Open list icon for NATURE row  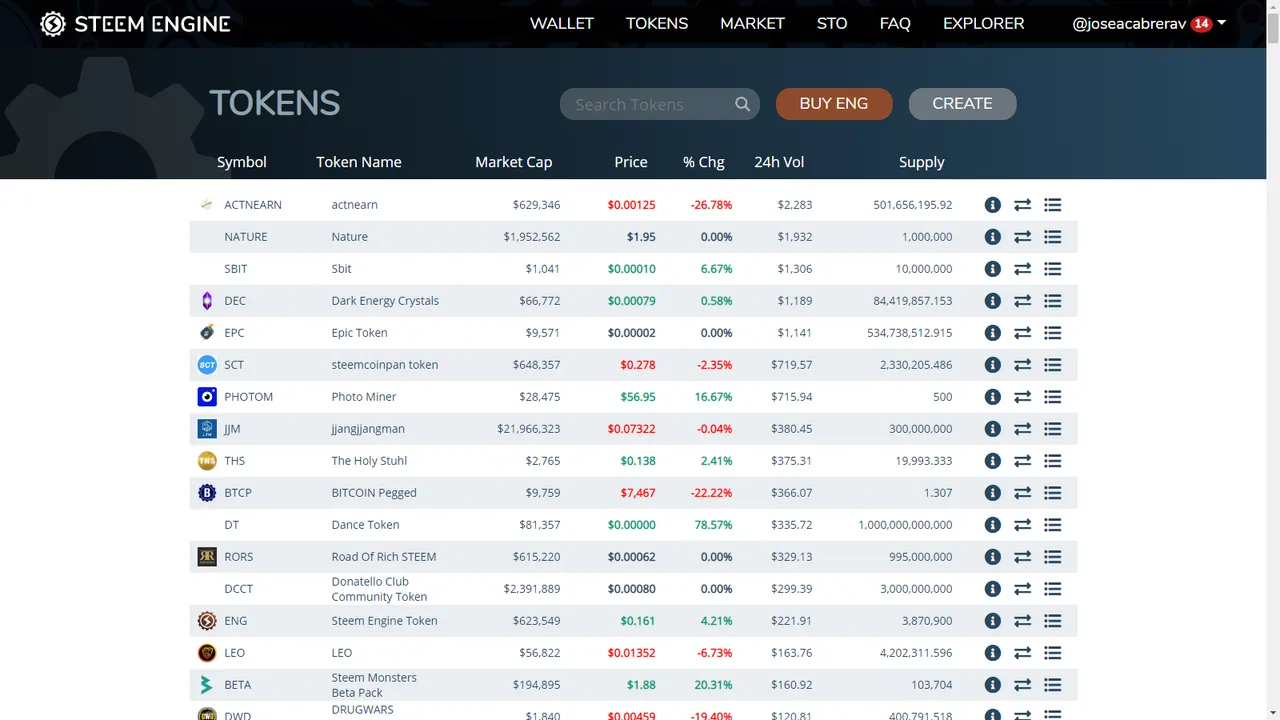[x=1052, y=237]
